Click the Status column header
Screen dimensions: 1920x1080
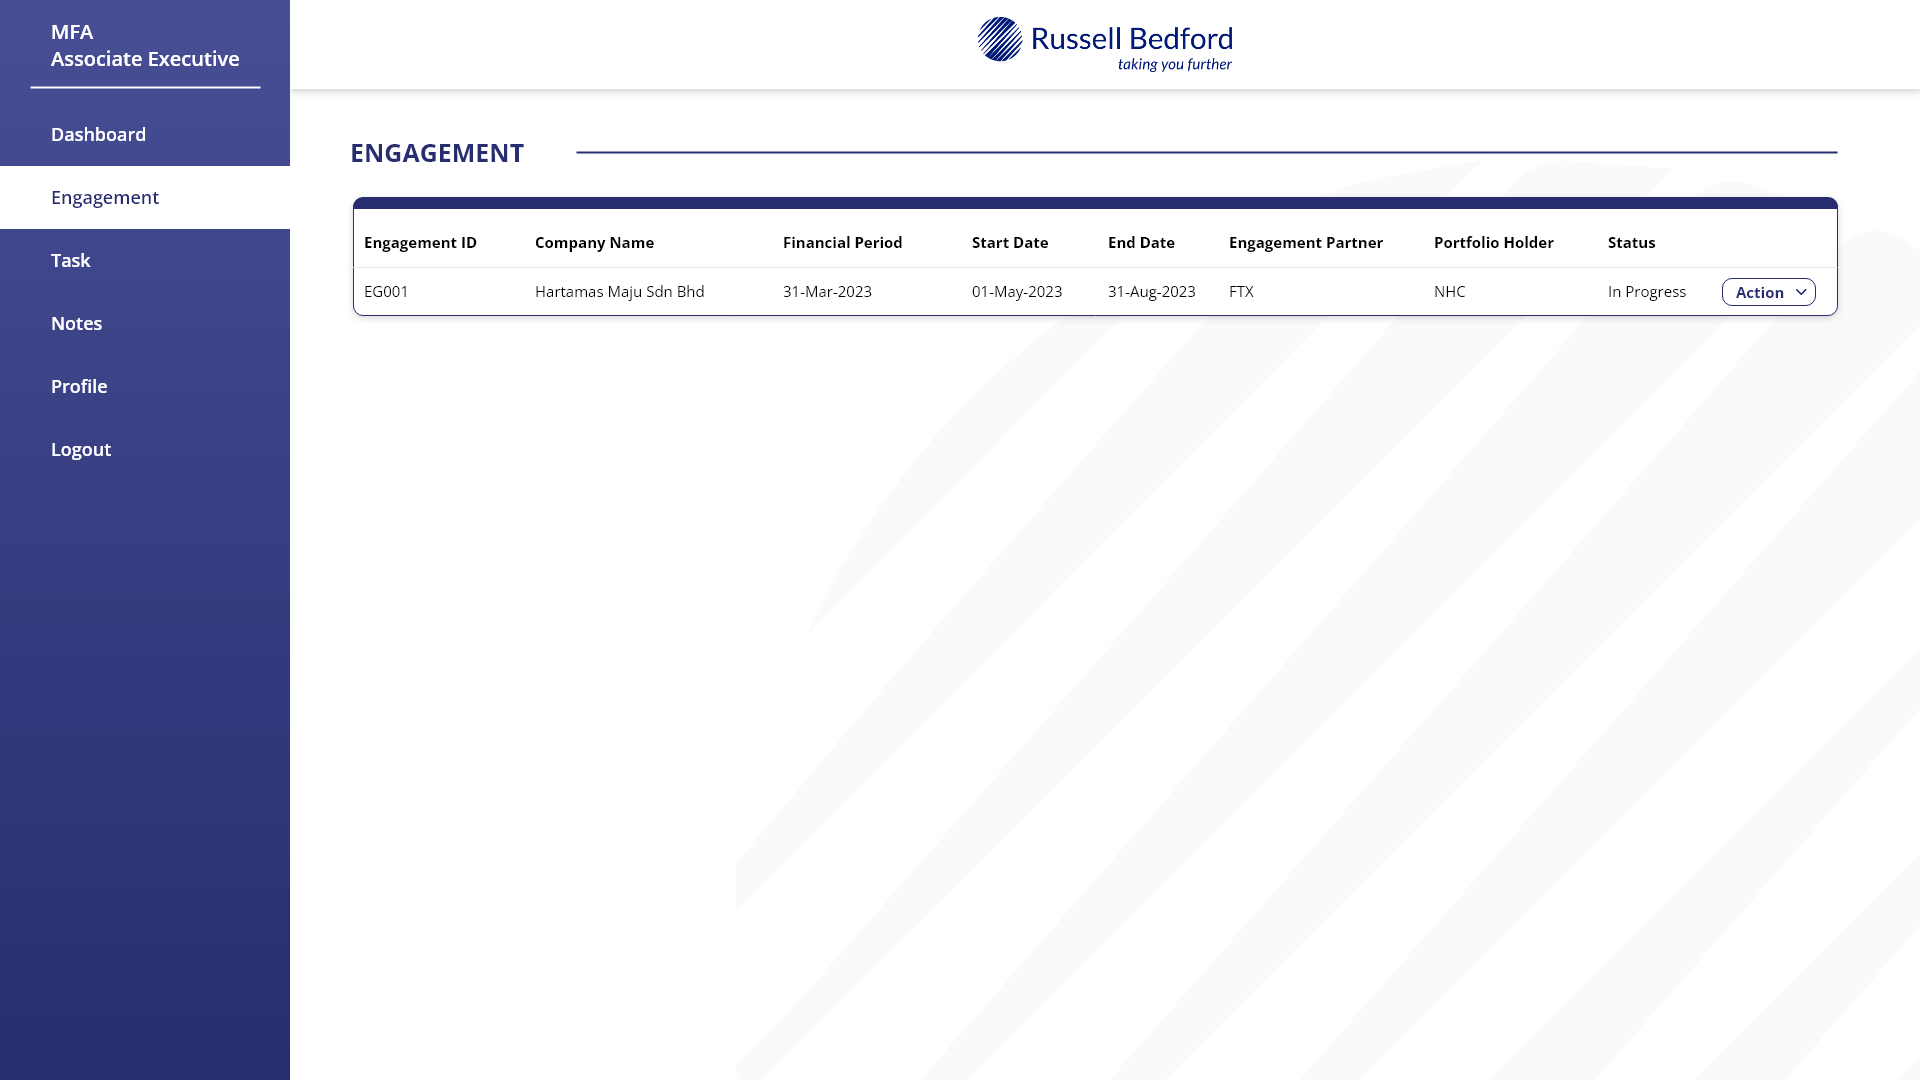coord(1631,242)
